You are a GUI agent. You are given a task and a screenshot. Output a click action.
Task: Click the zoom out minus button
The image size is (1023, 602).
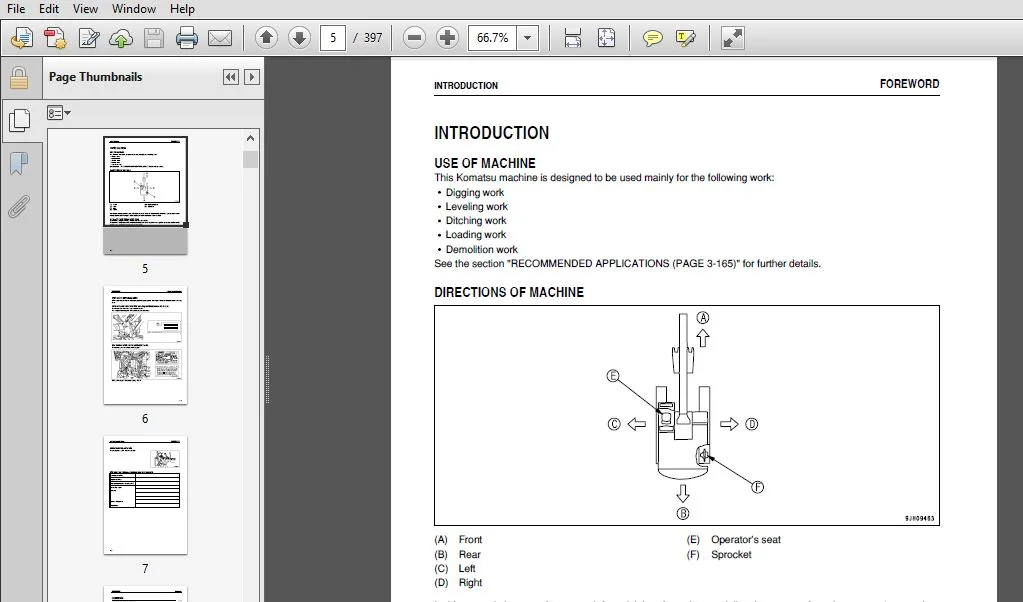pyautogui.click(x=414, y=38)
